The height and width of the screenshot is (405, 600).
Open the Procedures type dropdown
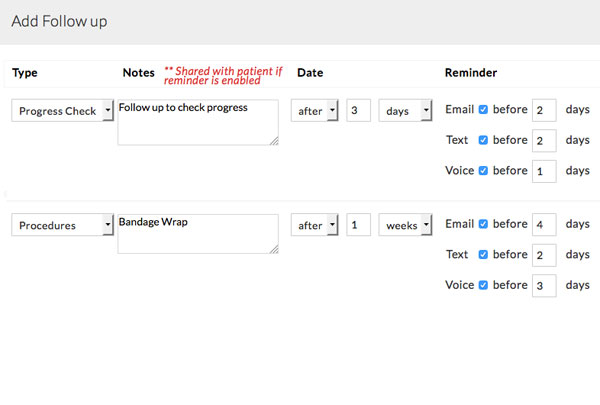click(x=63, y=226)
